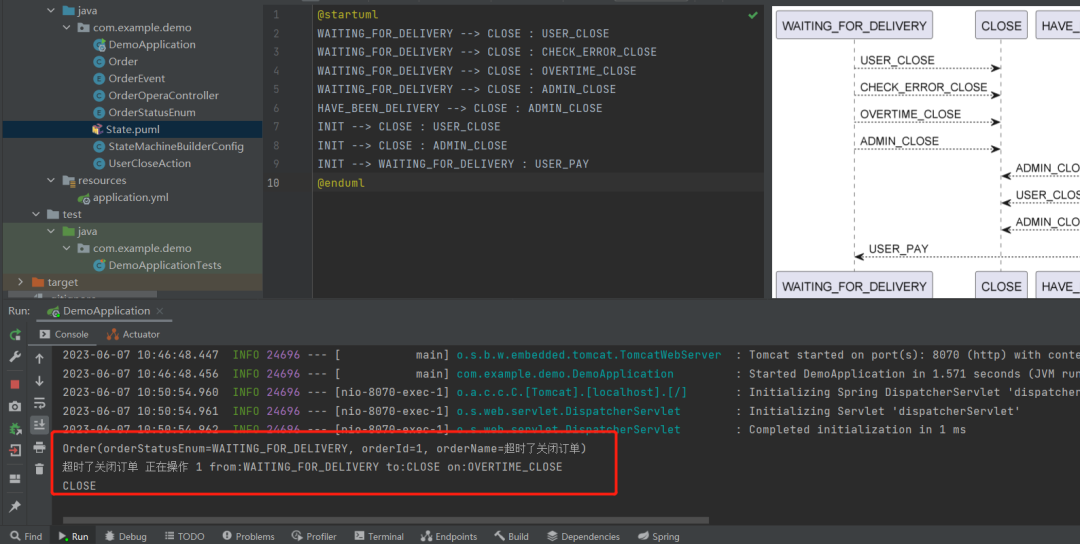This screenshot has width=1080, height=544.
Task: Close the DemoApplication run tab
Action: 160,311
